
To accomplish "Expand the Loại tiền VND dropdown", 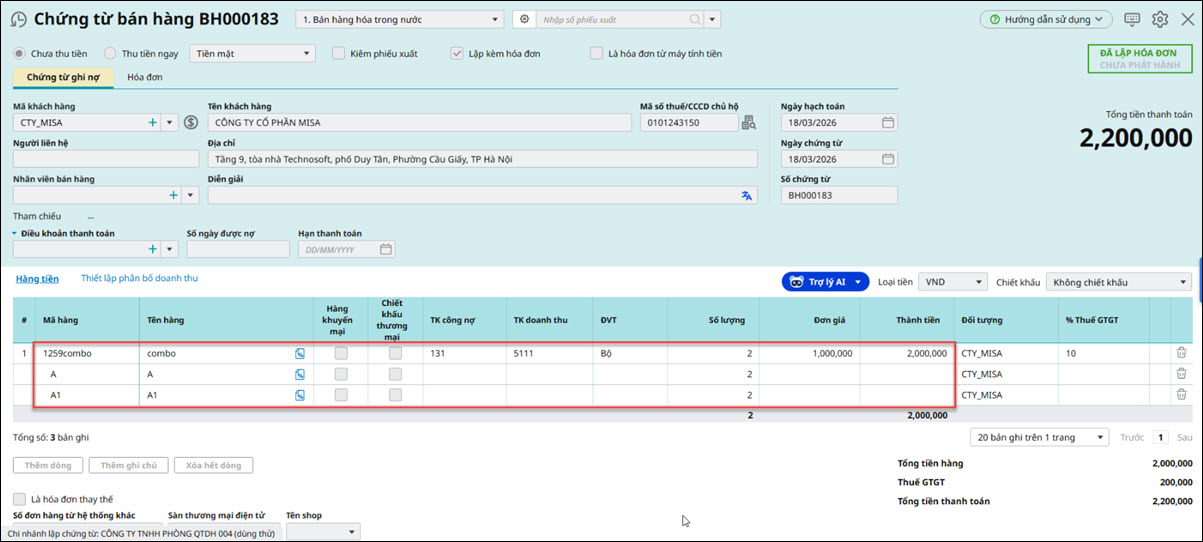I will 953,282.
